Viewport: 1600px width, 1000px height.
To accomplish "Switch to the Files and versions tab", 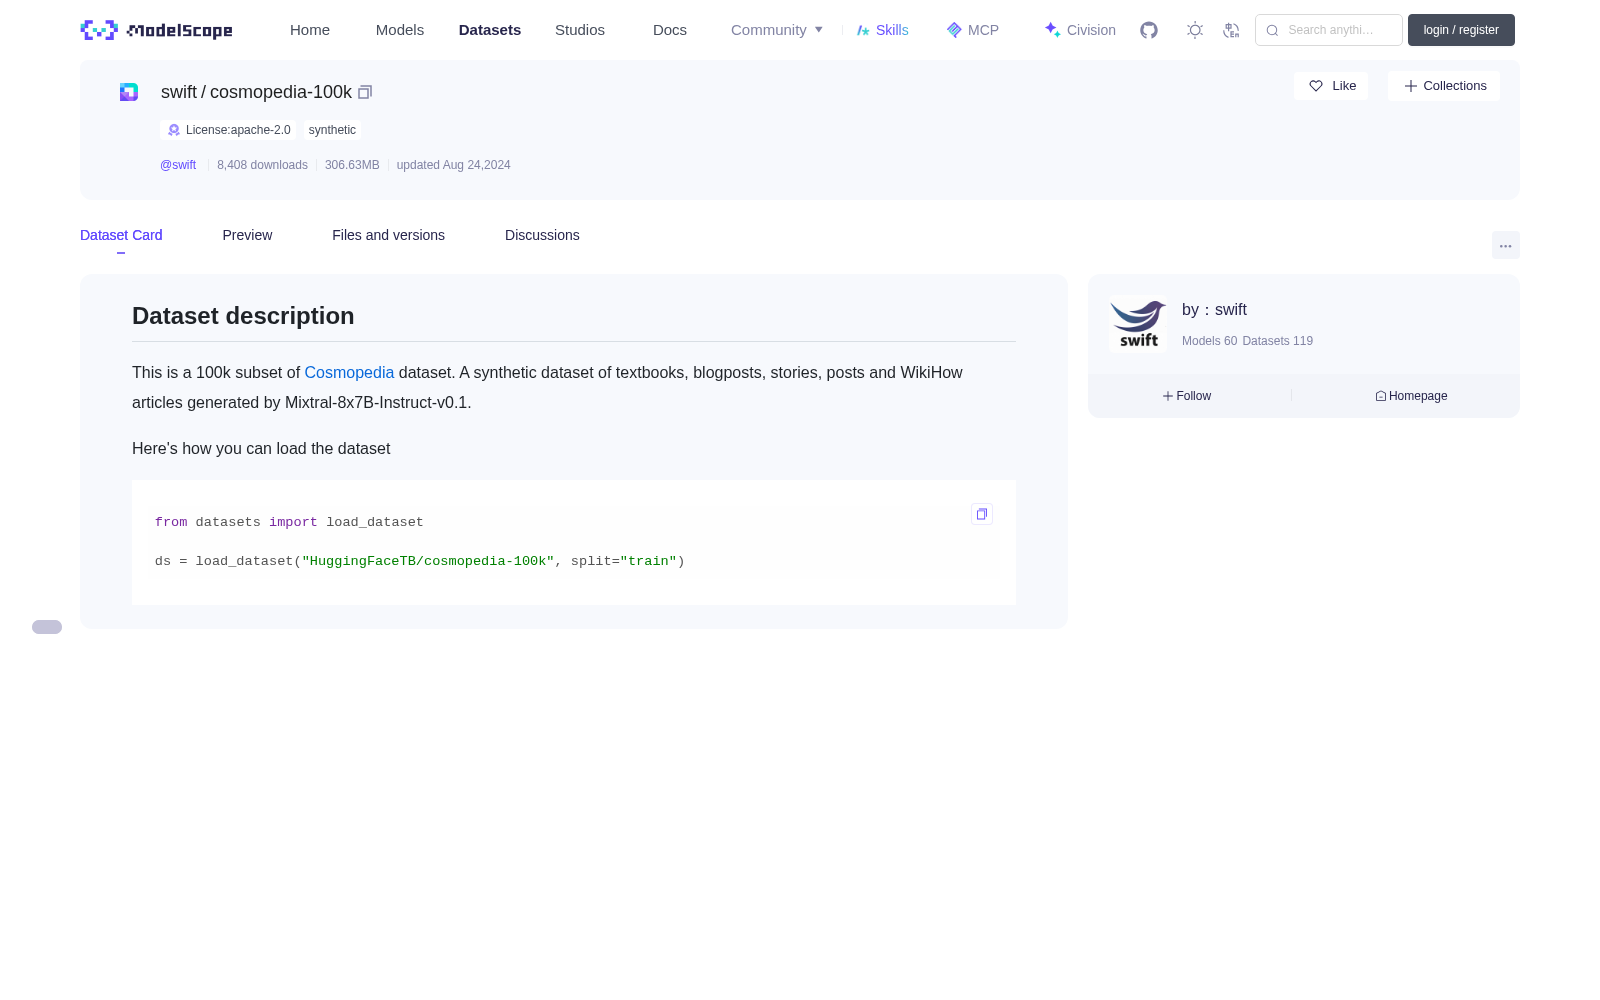I will coord(388,235).
